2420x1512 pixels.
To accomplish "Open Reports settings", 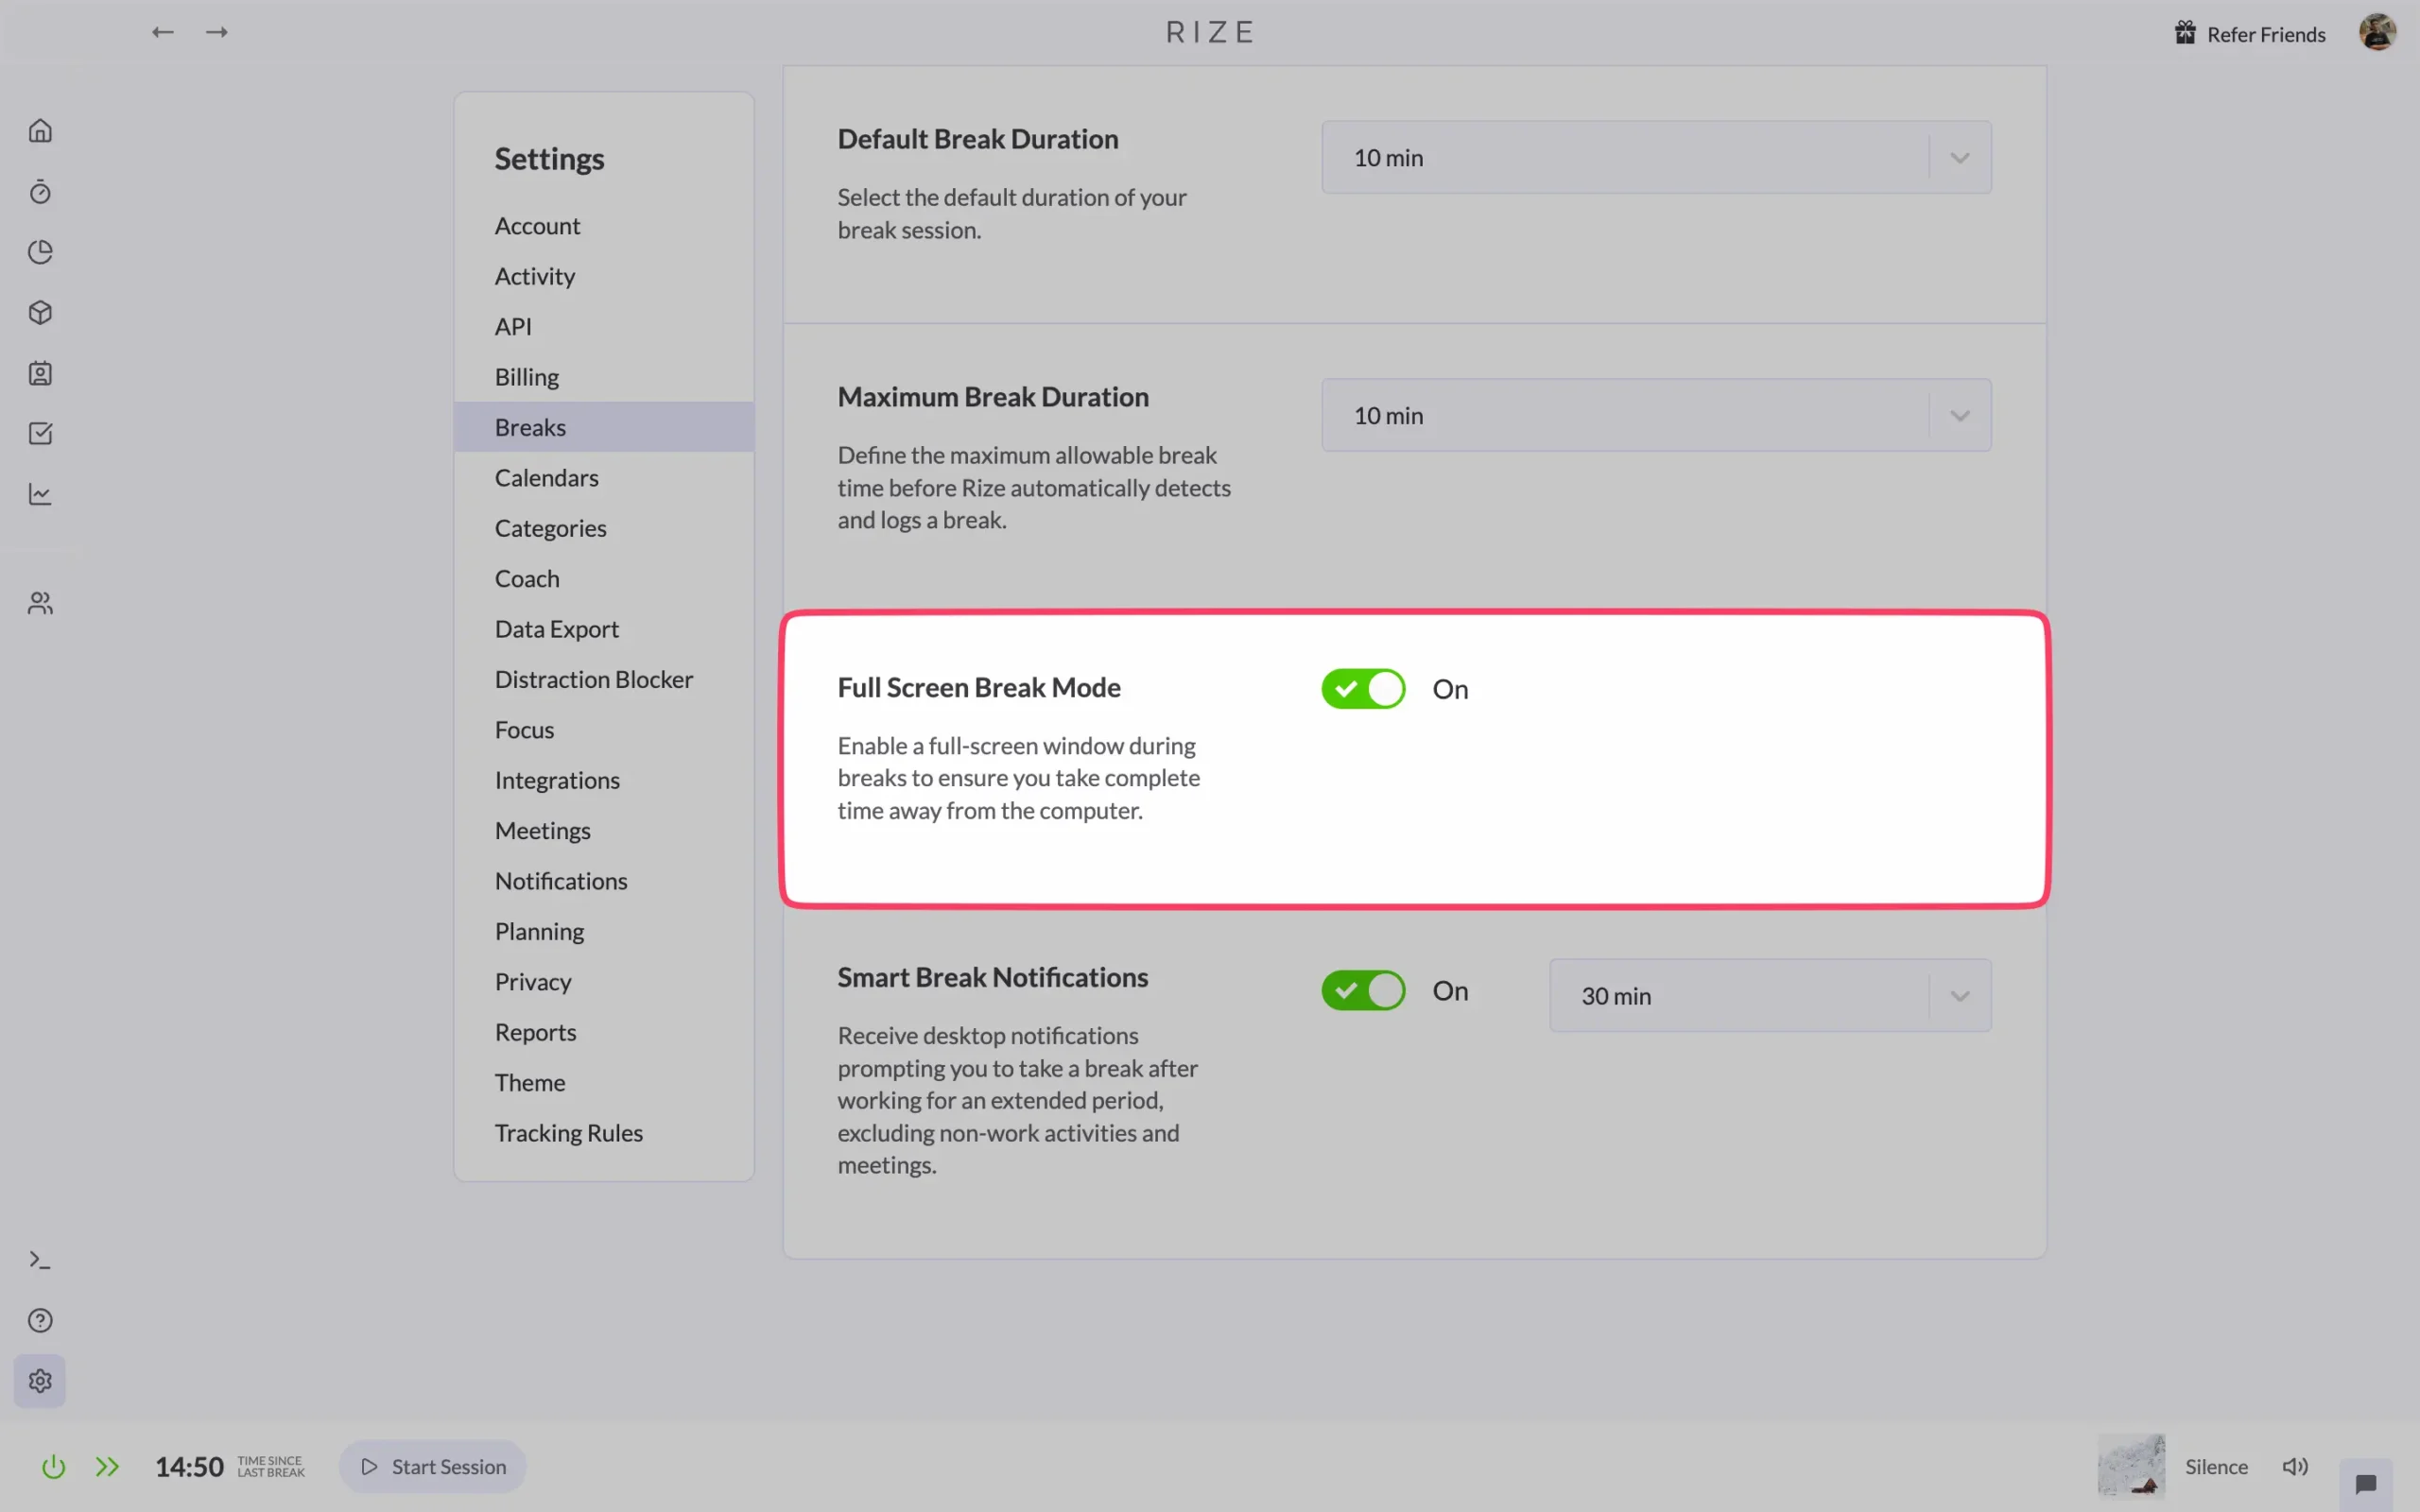I will (604, 1032).
